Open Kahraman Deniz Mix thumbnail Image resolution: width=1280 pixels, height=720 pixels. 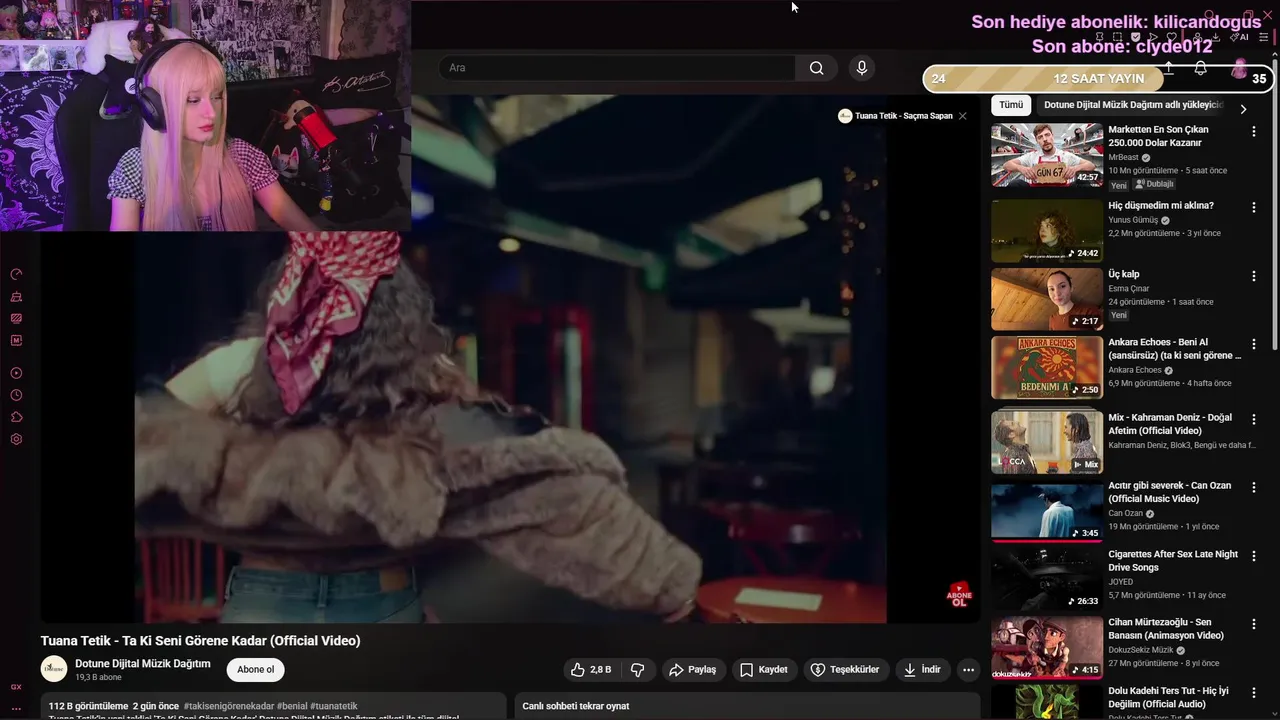(x=1047, y=442)
